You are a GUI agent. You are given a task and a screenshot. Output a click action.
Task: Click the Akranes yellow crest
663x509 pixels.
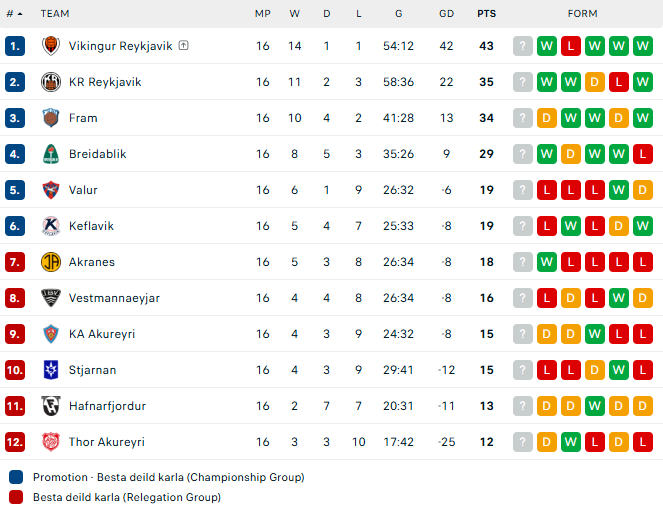point(51,262)
